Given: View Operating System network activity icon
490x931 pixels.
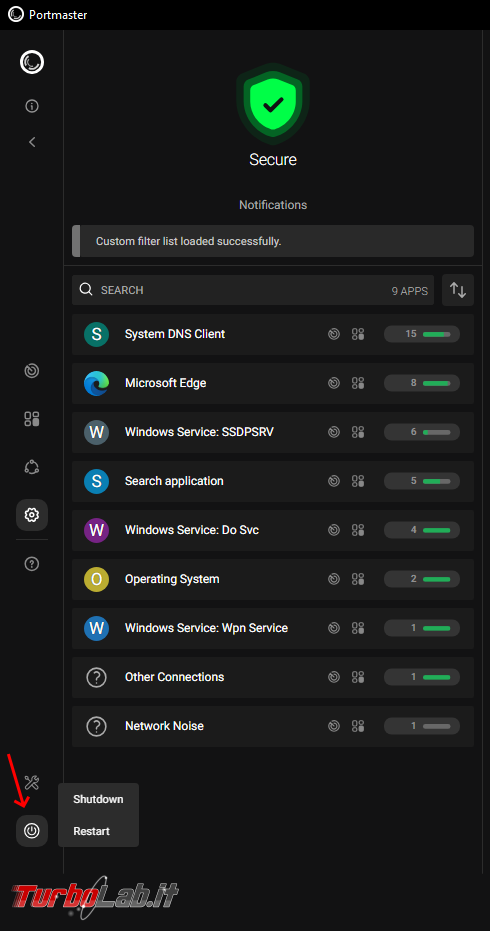Looking at the screenshot, I should tap(334, 579).
